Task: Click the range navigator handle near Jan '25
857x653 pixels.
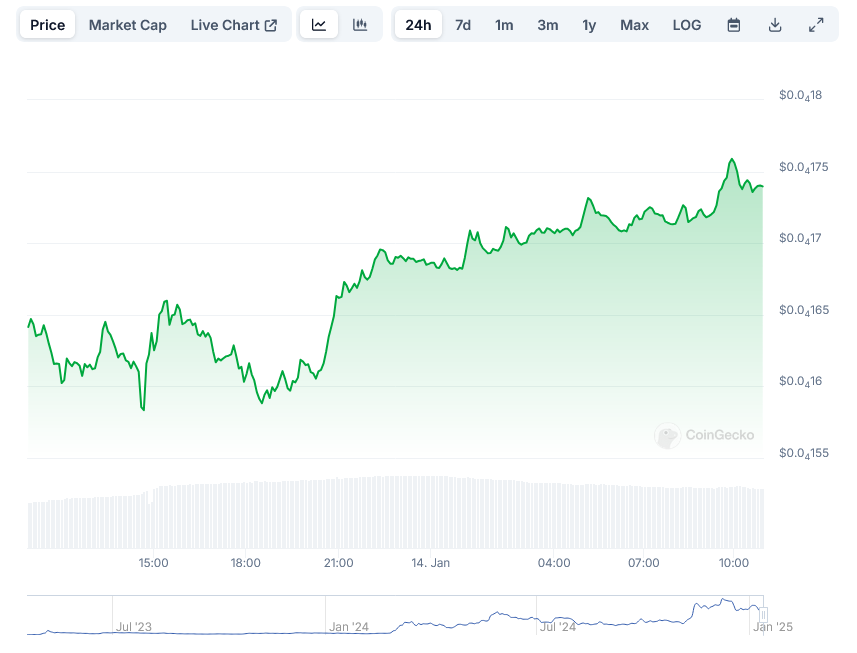Action: (763, 614)
